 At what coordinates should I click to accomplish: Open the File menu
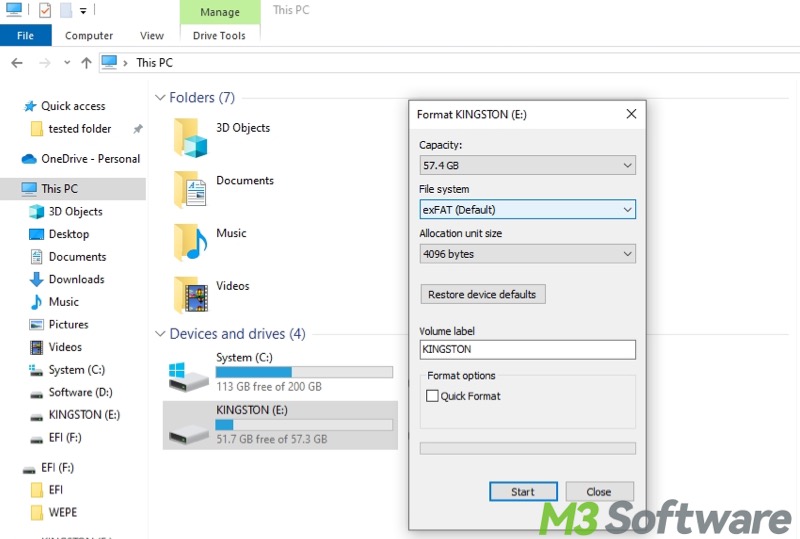point(26,36)
